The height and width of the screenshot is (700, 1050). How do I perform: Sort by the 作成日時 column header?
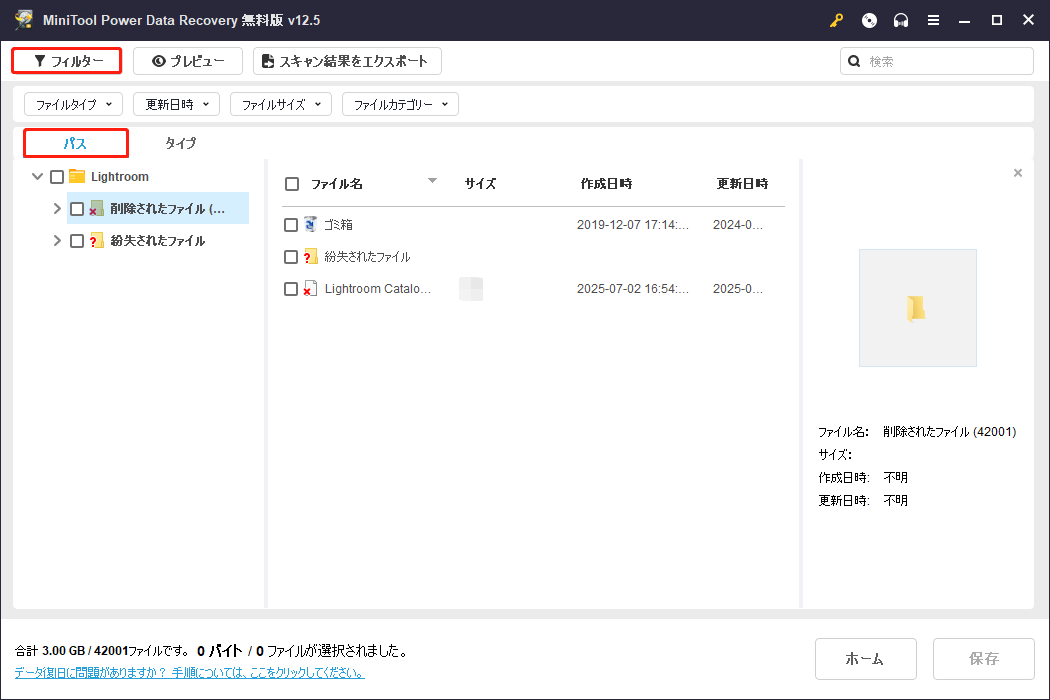pyautogui.click(x=607, y=184)
